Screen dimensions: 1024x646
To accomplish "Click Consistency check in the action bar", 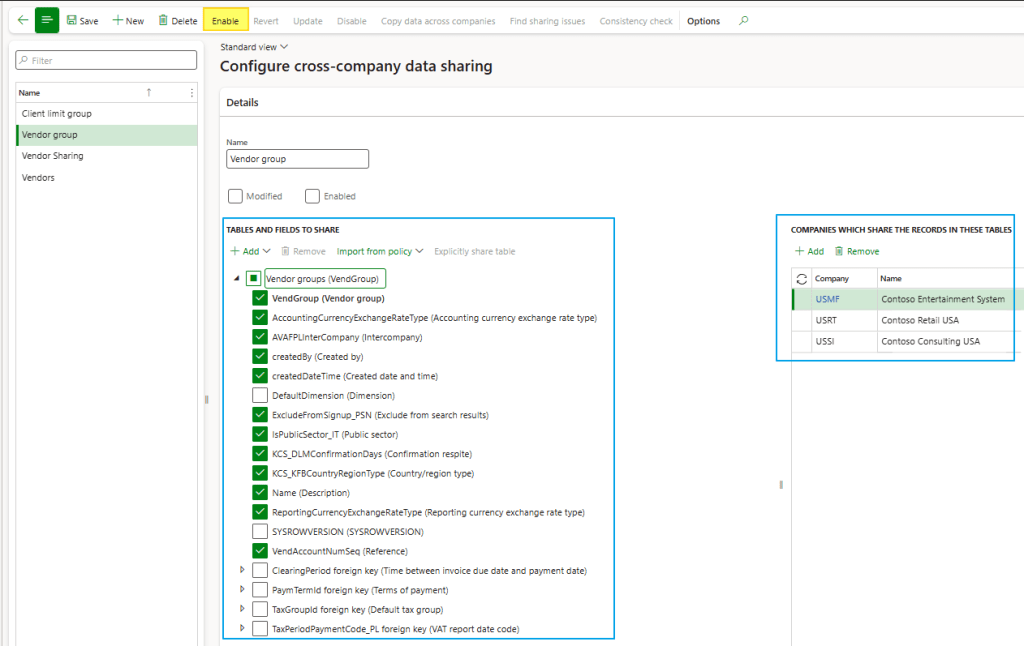I will coord(636,21).
